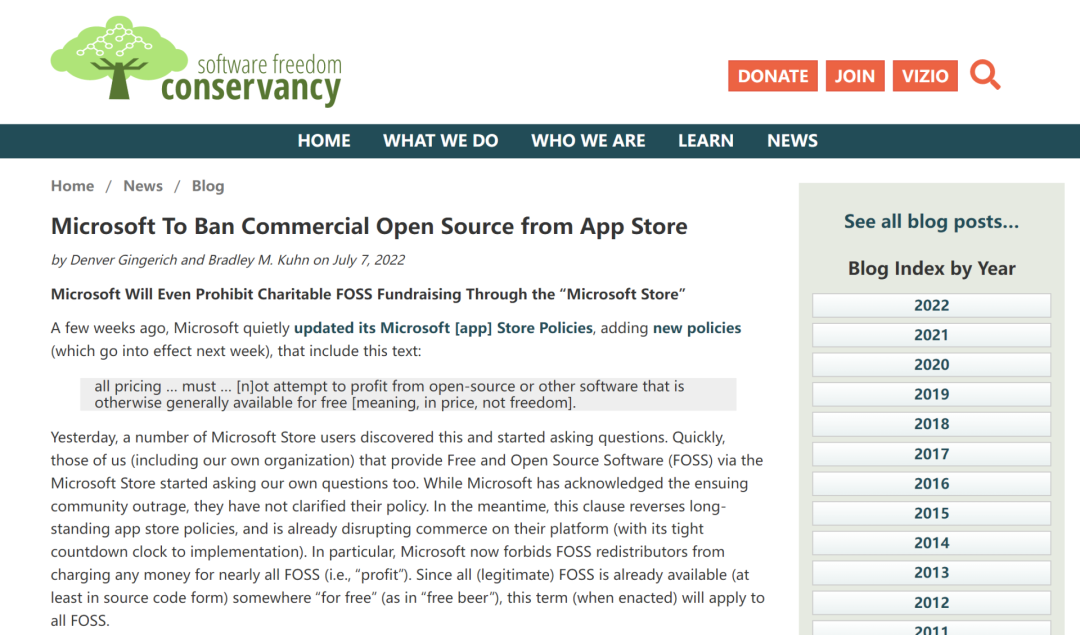1080x635 pixels.
Task: Select 2021 in Blog Index
Action: (x=931, y=335)
